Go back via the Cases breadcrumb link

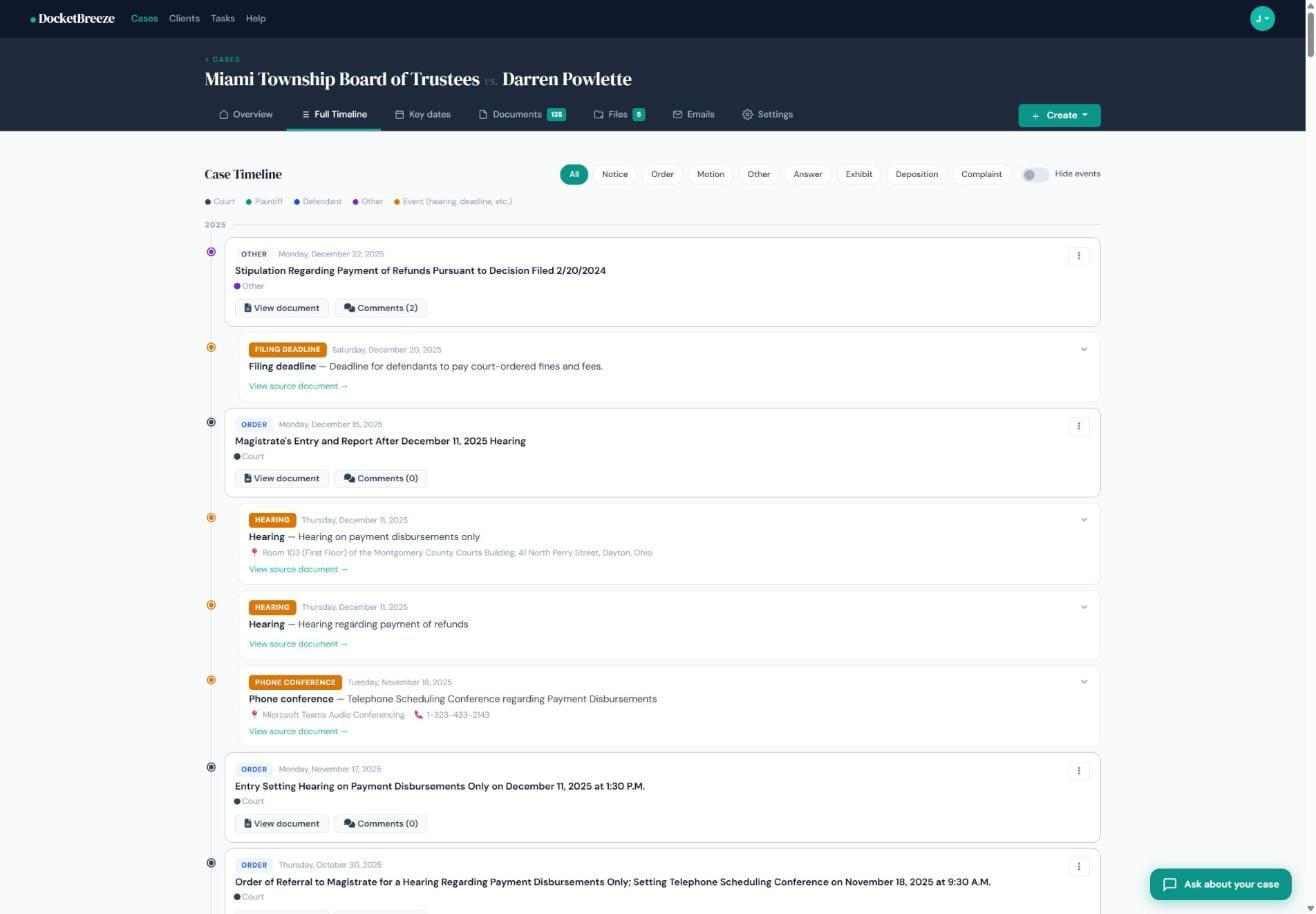223,59
